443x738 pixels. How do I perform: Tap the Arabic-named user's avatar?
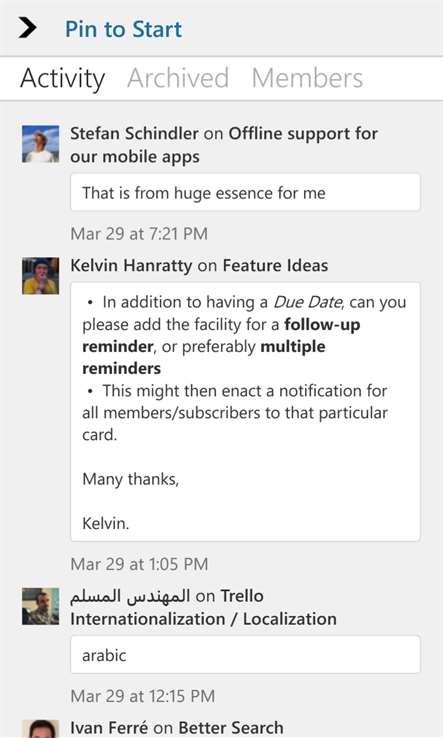point(40,606)
